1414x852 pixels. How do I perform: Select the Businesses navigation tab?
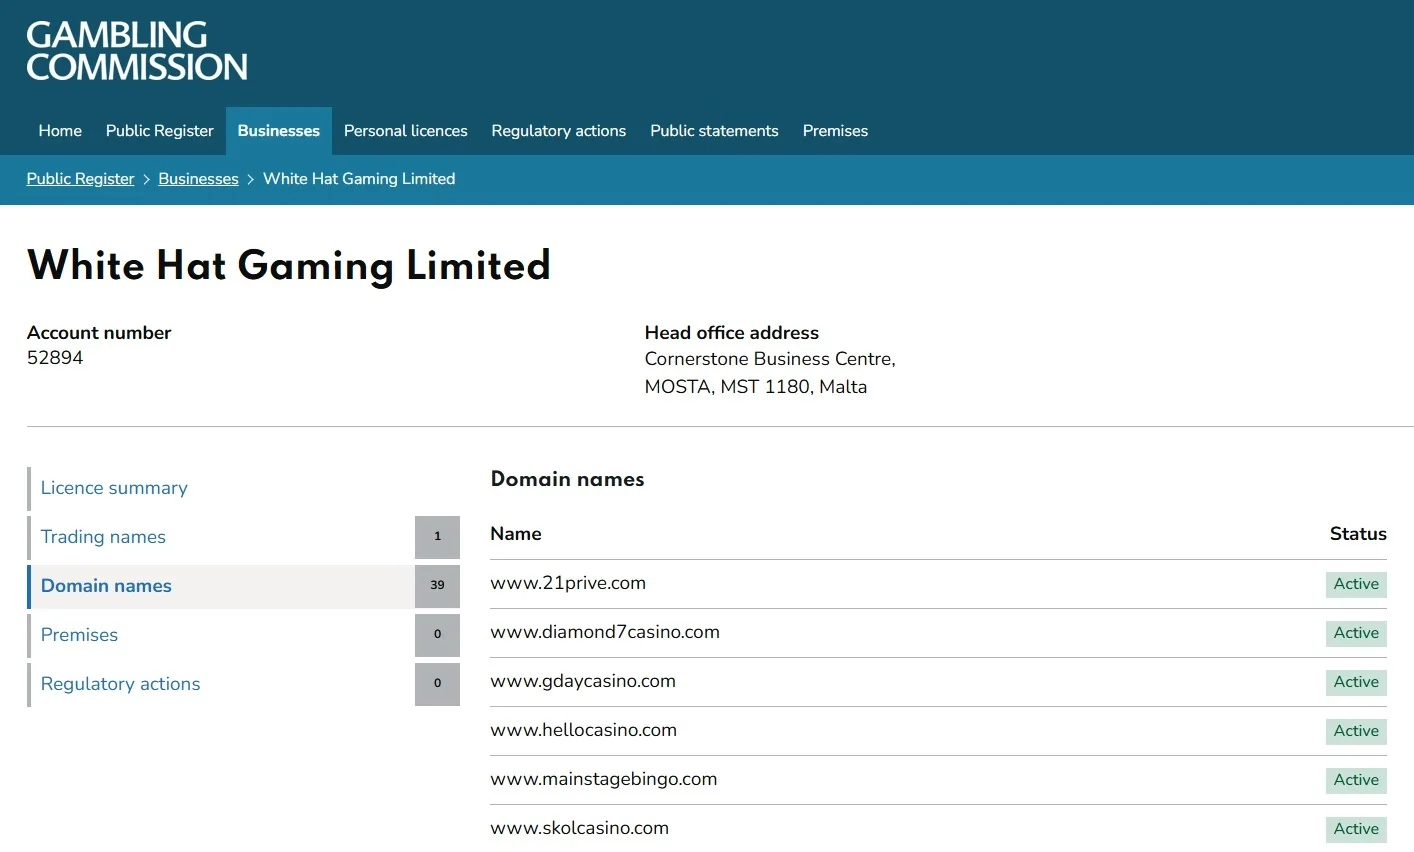click(x=279, y=131)
